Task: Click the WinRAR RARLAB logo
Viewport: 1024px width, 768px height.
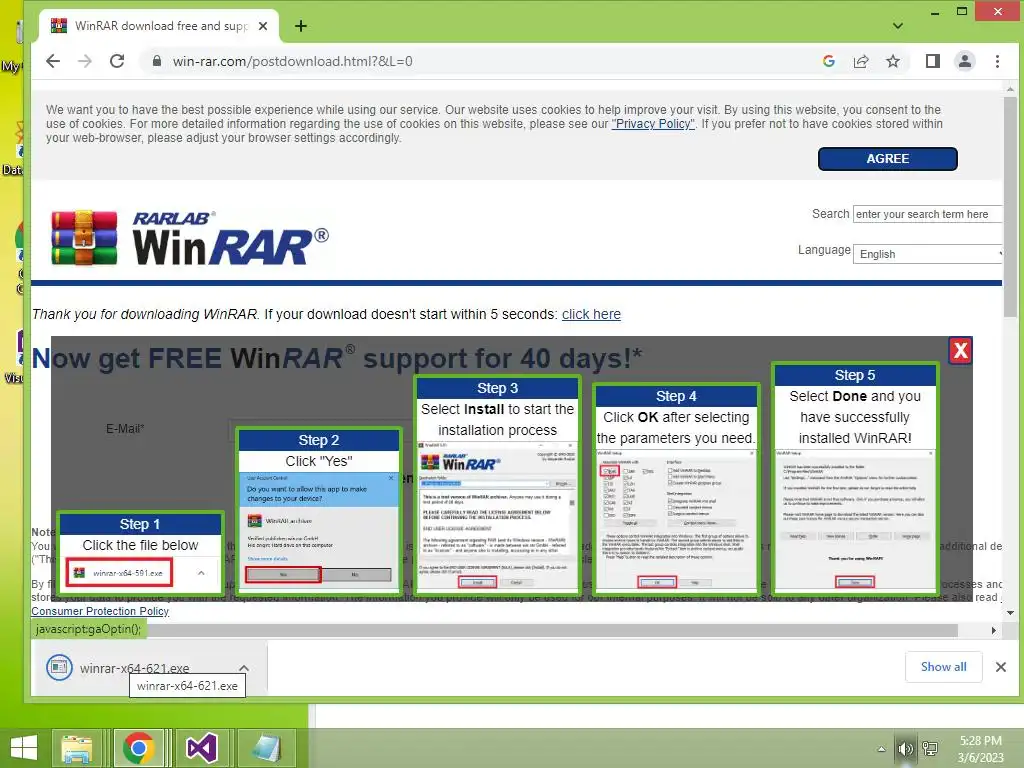Action: tap(189, 238)
